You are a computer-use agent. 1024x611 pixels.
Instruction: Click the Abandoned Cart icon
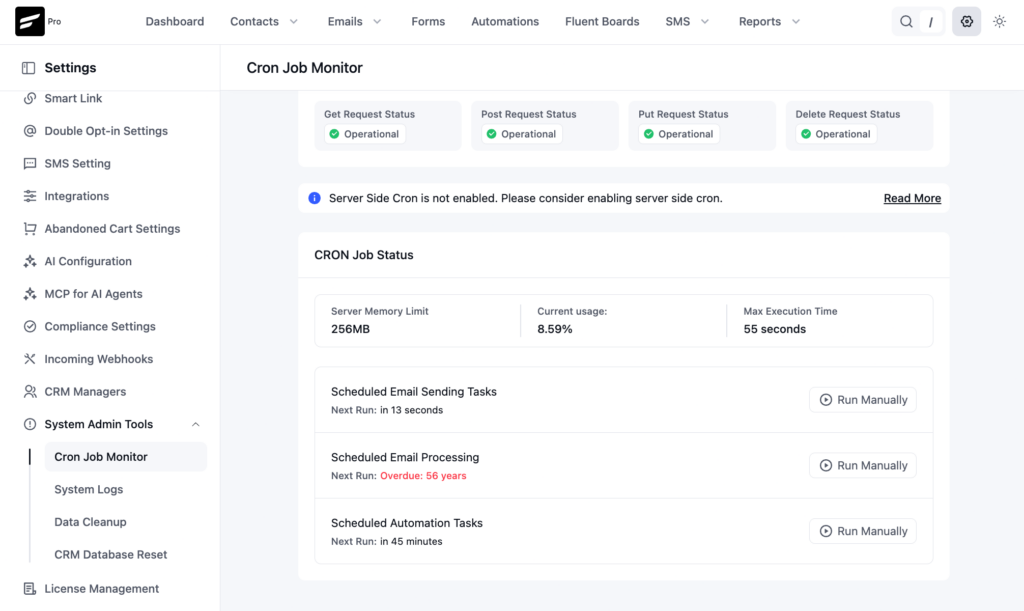pyautogui.click(x=29, y=229)
